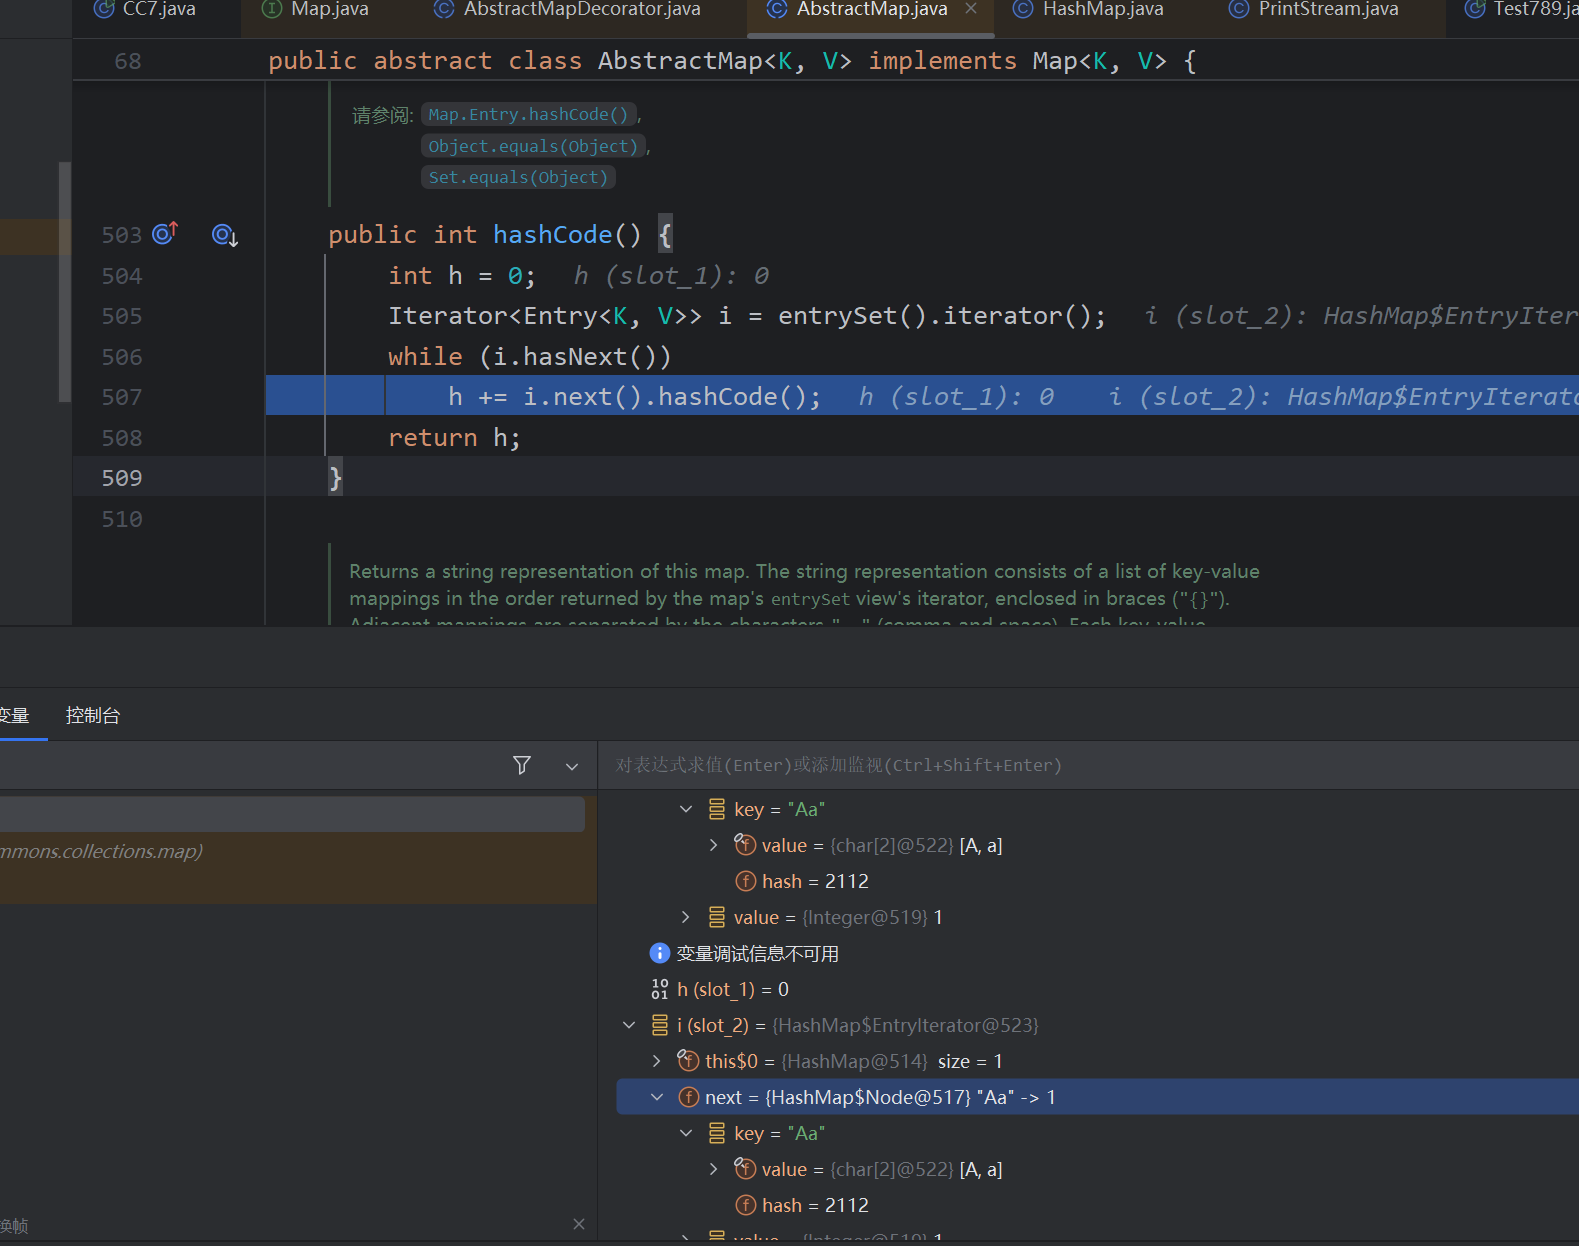Open the Set.equals(Object) doc link
The image size is (1579, 1246).
click(518, 178)
